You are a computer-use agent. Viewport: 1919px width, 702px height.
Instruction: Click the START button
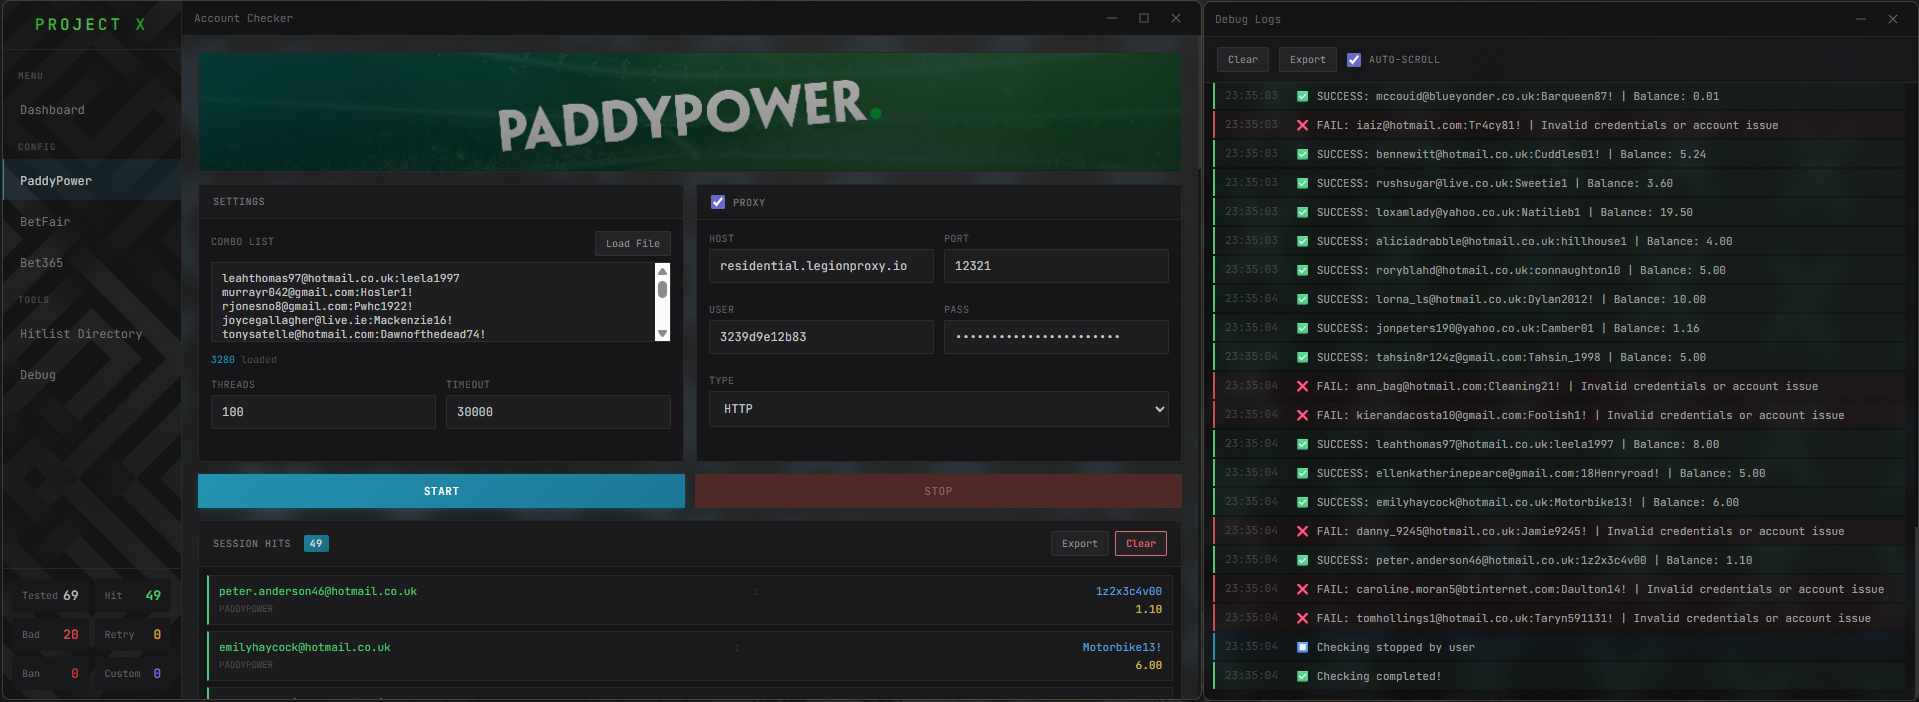[x=441, y=491]
